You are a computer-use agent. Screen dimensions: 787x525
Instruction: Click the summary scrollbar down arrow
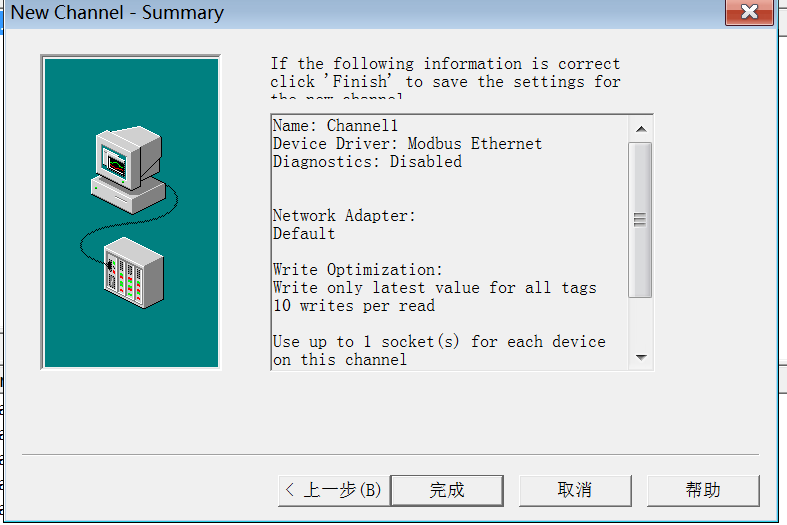click(x=641, y=357)
